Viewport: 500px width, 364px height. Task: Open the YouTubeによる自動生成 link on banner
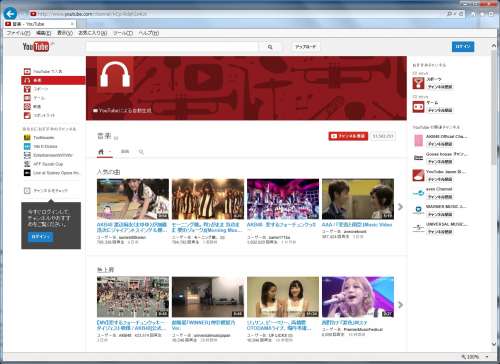(x=122, y=110)
